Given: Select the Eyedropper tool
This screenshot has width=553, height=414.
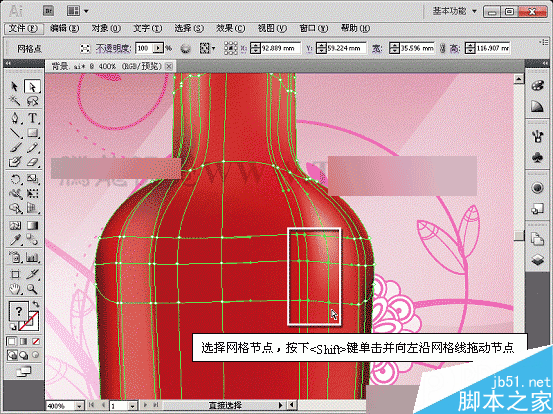Looking at the screenshot, I should (x=15, y=240).
